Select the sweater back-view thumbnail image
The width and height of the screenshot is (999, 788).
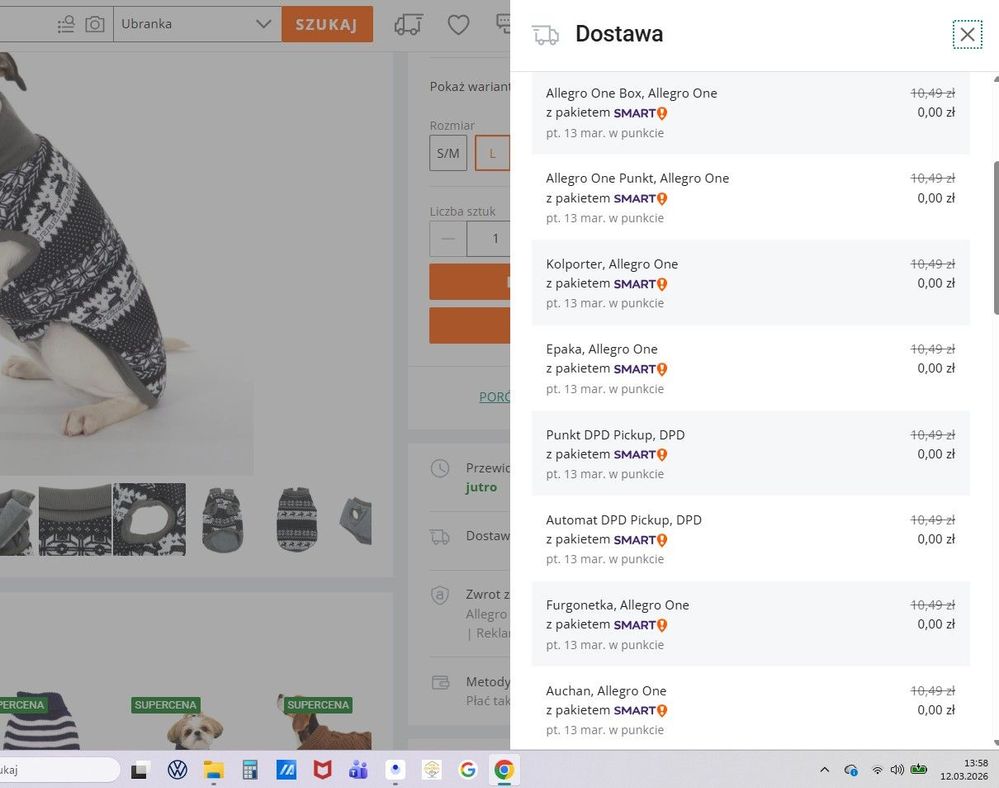point(297,520)
